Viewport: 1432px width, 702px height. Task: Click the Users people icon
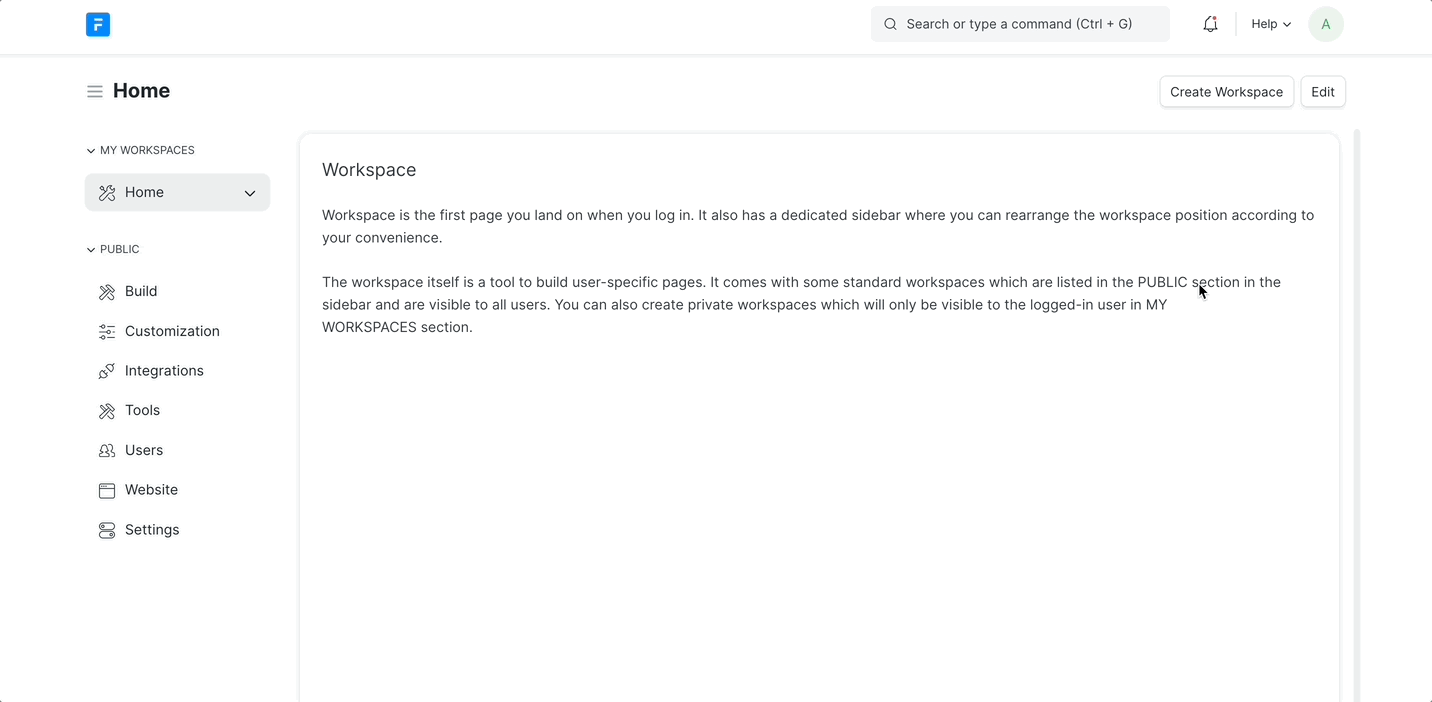[107, 451]
